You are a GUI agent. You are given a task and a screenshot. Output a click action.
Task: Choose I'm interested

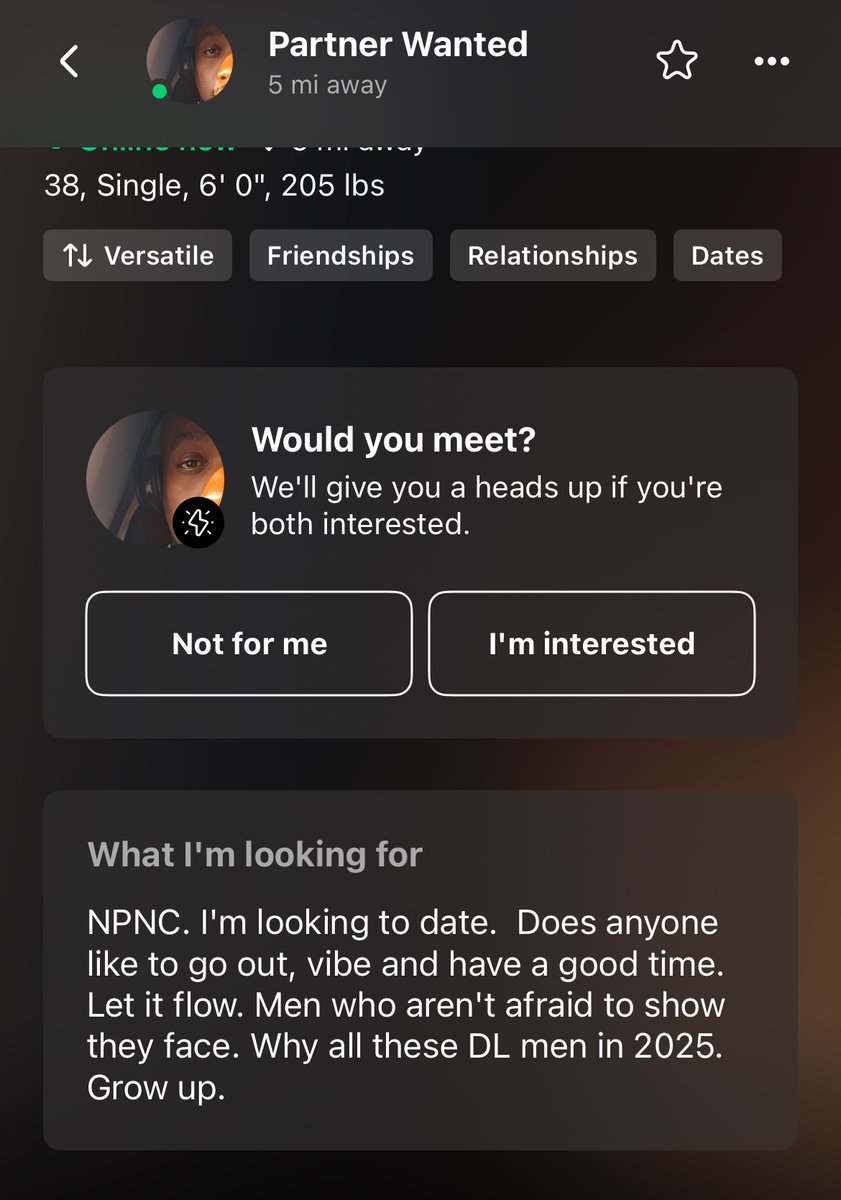(592, 643)
